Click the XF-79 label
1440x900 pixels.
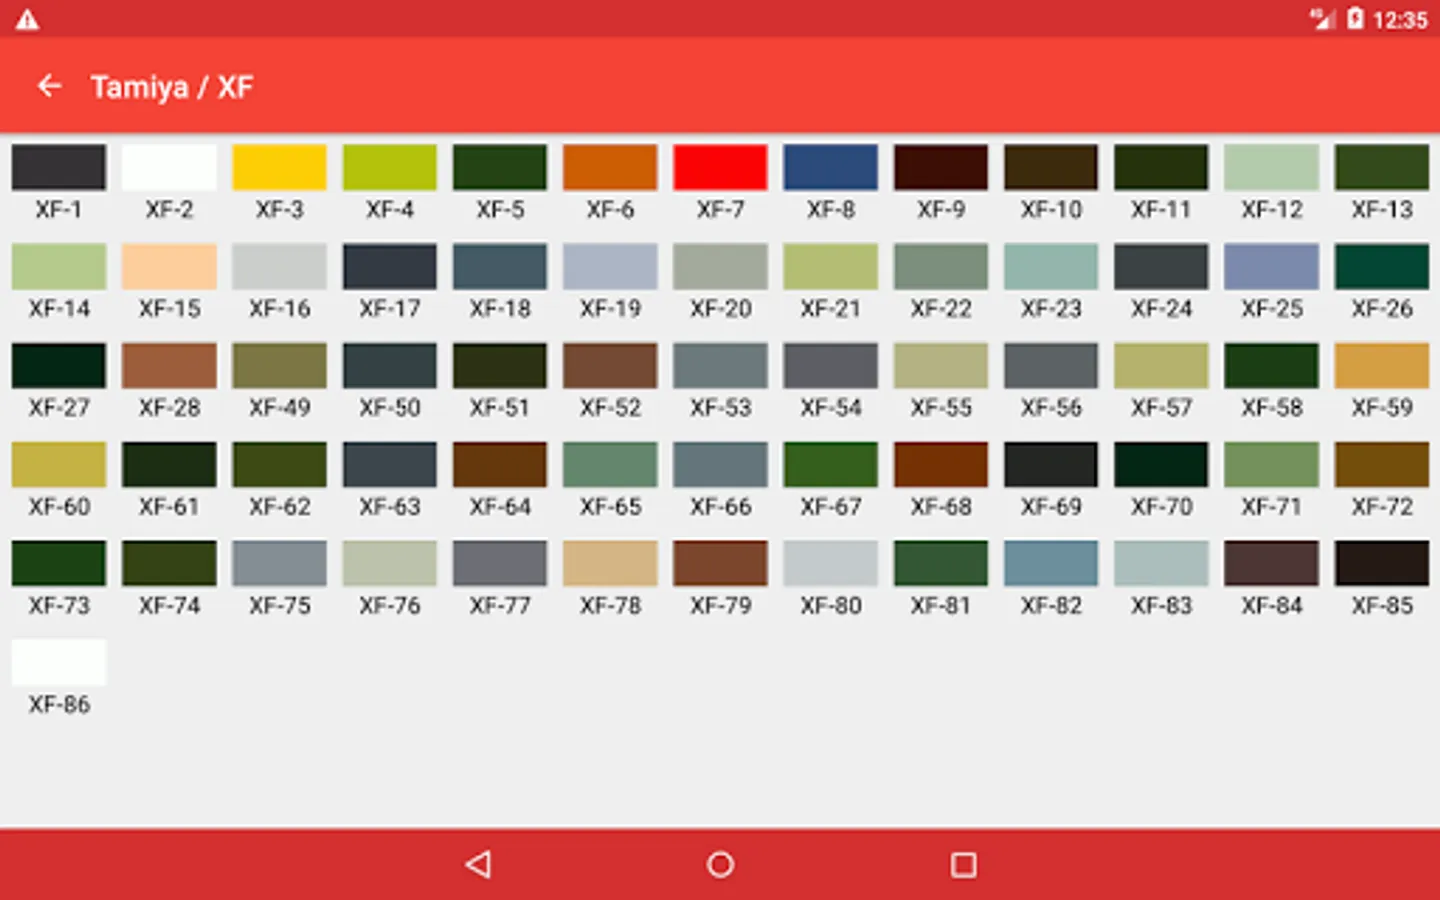[720, 606]
